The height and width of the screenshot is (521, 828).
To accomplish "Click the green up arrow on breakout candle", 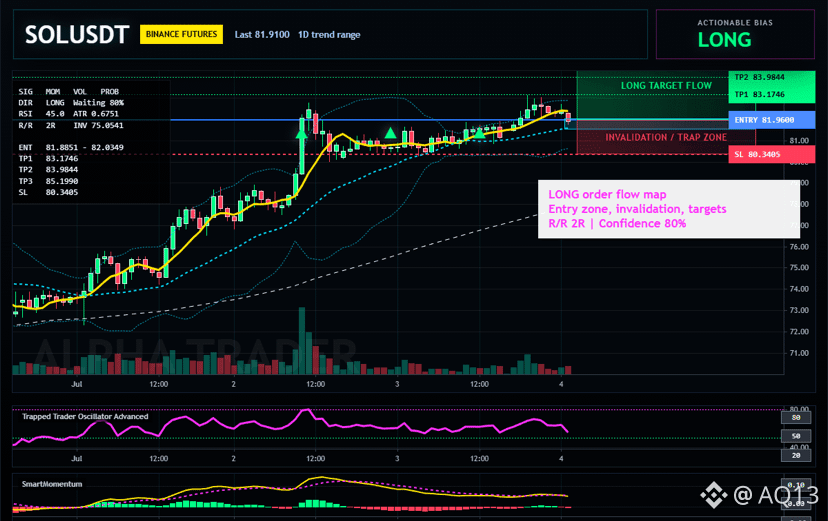I will [x=302, y=135].
